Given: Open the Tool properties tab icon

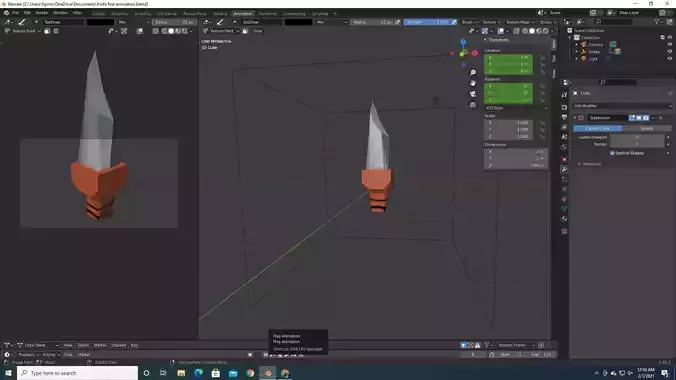Looking at the screenshot, I should 564,95.
